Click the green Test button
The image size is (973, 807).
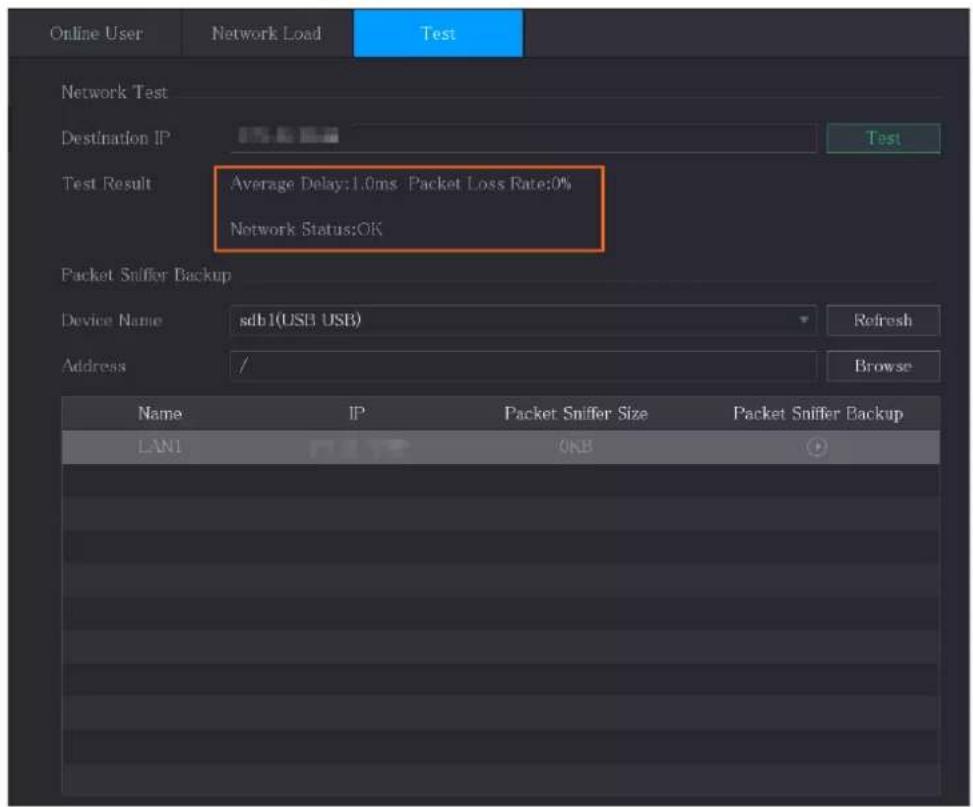pyautogui.click(x=883, y=138)
